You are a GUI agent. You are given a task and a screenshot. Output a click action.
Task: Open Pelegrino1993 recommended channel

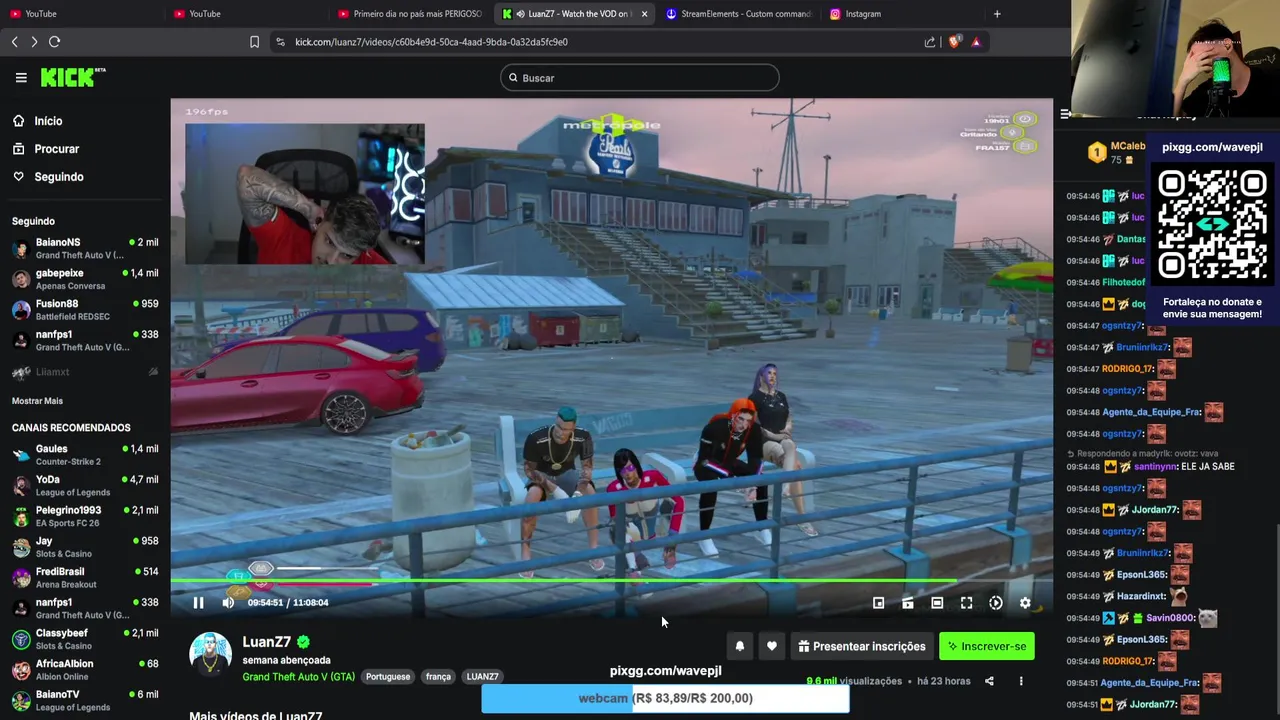pos(84,516)
